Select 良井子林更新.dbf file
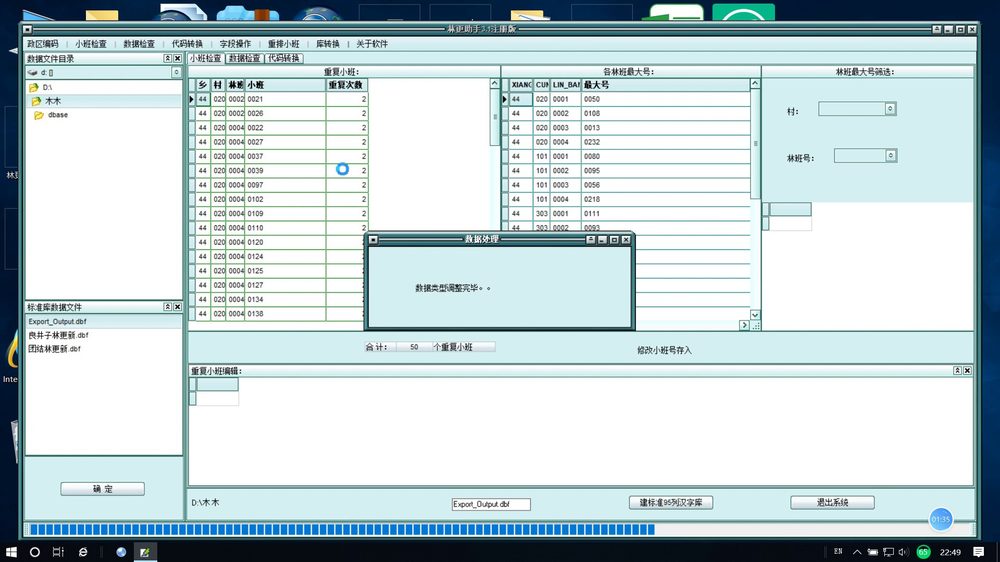This screenshot has height=562, width=1000. click(x=58, y=335)
